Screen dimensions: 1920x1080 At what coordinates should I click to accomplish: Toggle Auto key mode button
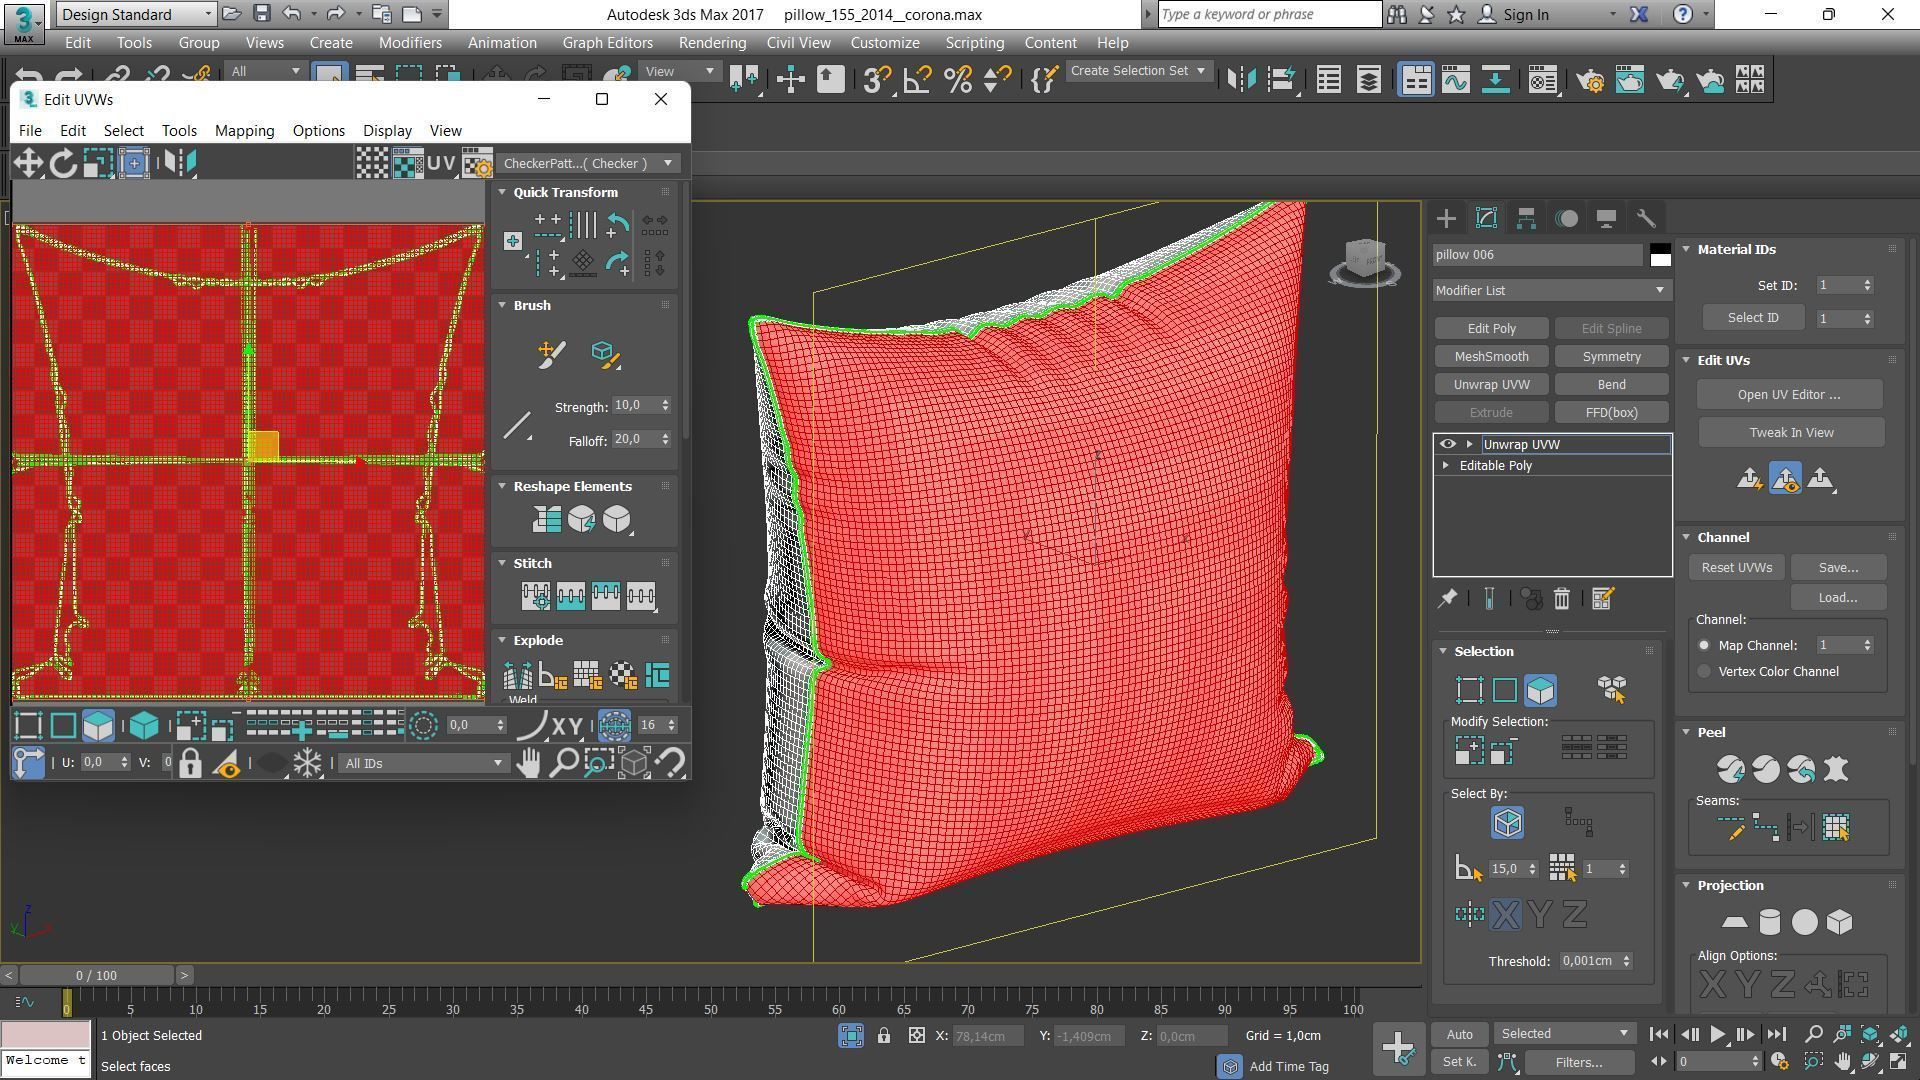pos(1459,1035)
